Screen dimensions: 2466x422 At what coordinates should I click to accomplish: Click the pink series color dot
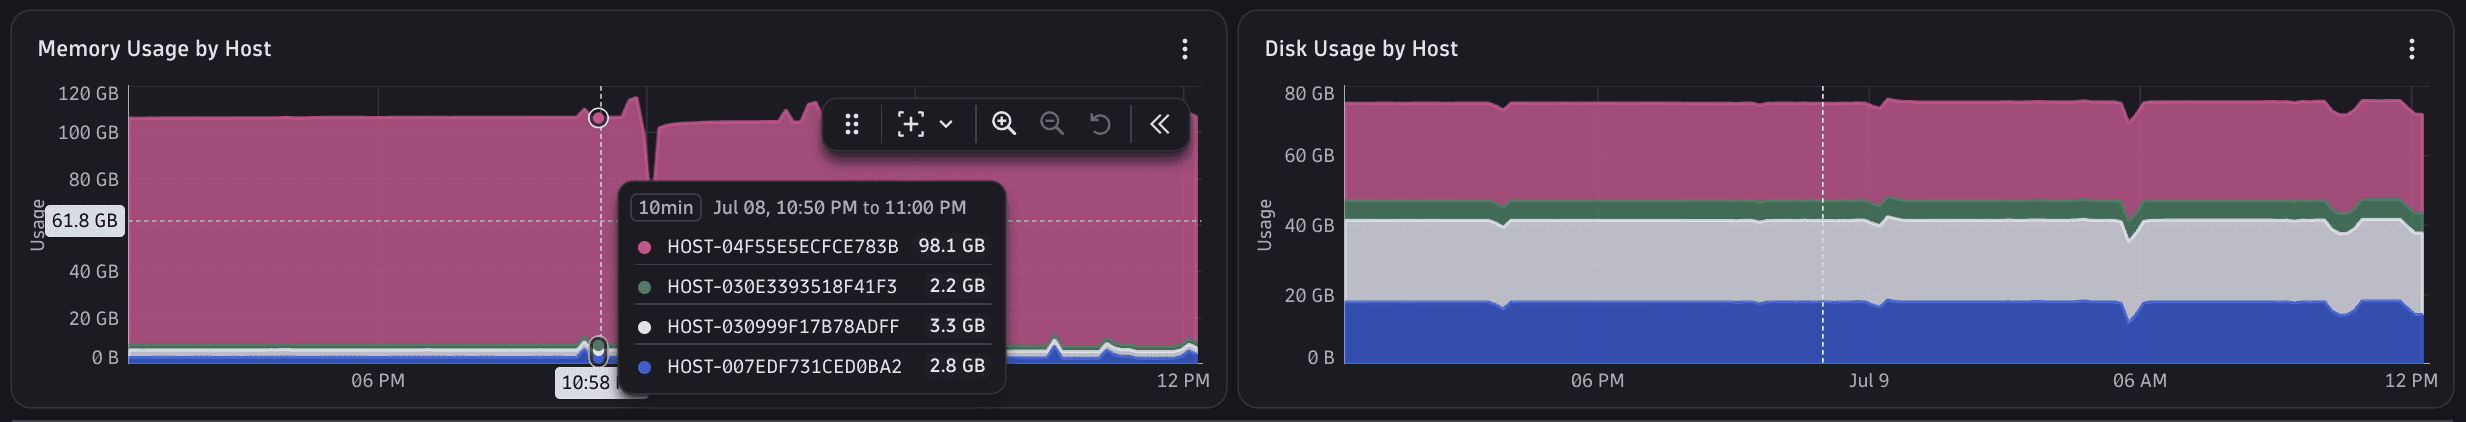click(x=644, y=247)
